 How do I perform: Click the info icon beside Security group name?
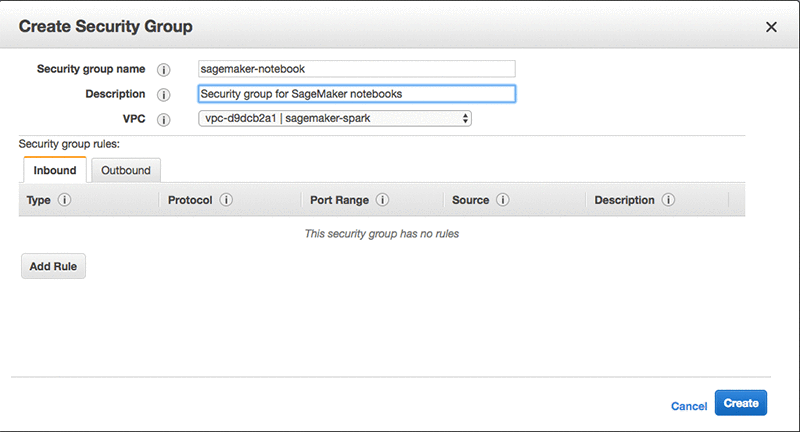pyautogui.click(x=163, y=70)
